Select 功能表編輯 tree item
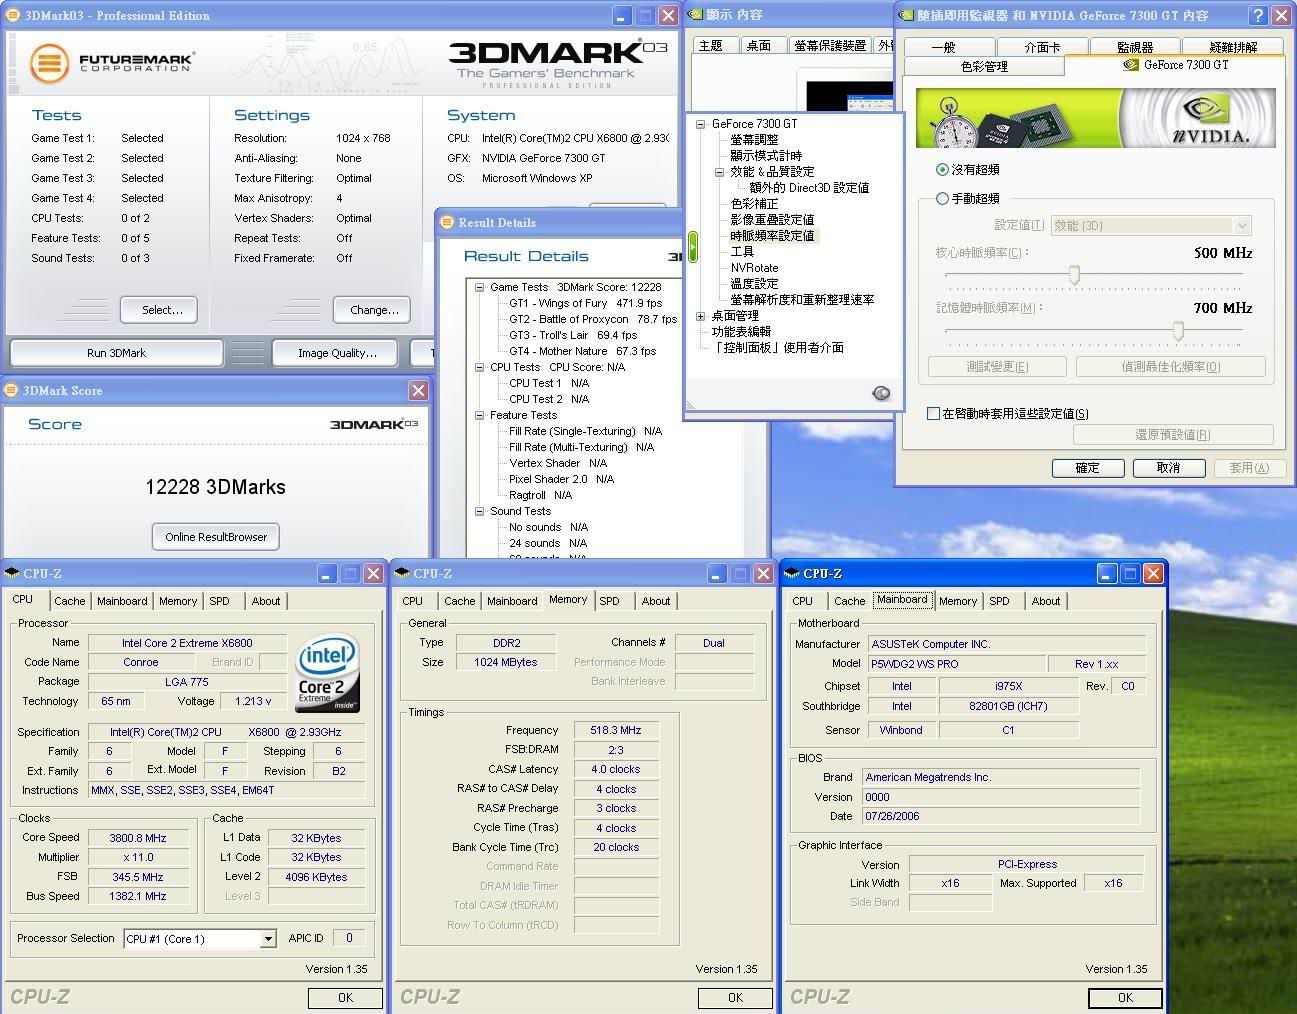This screenshot has height=1014, width=1297. 741,332
